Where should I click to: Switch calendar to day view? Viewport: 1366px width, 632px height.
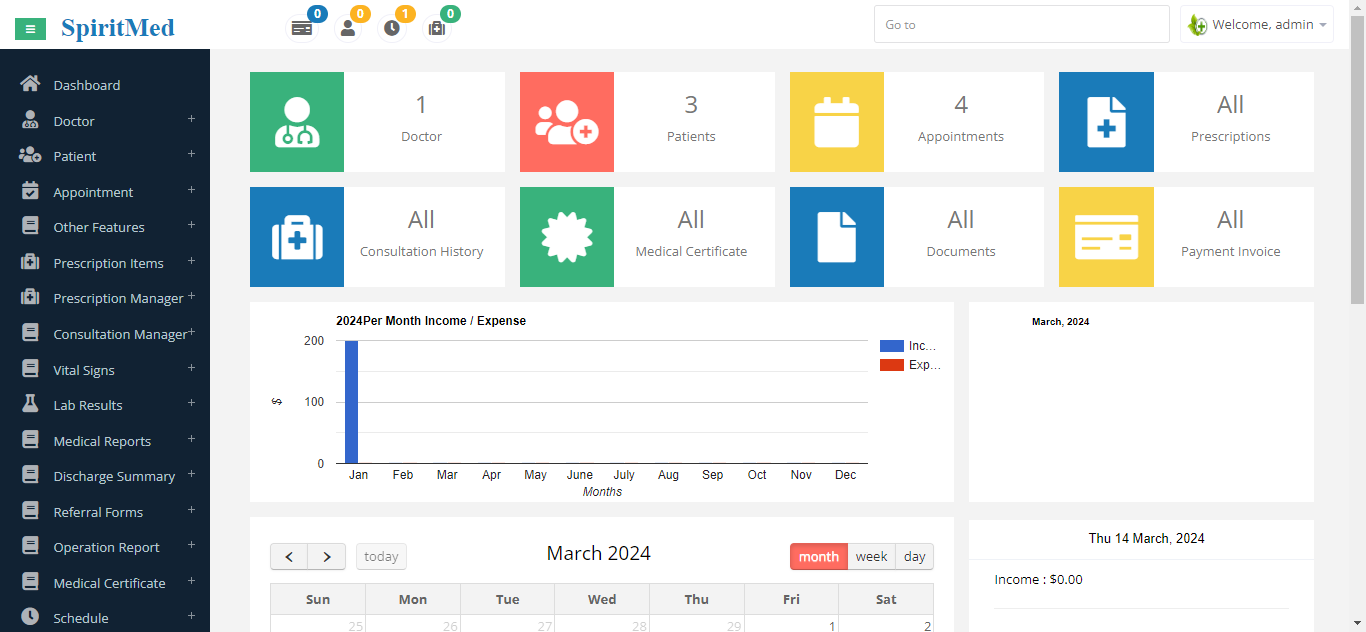(x=915, y=557)
